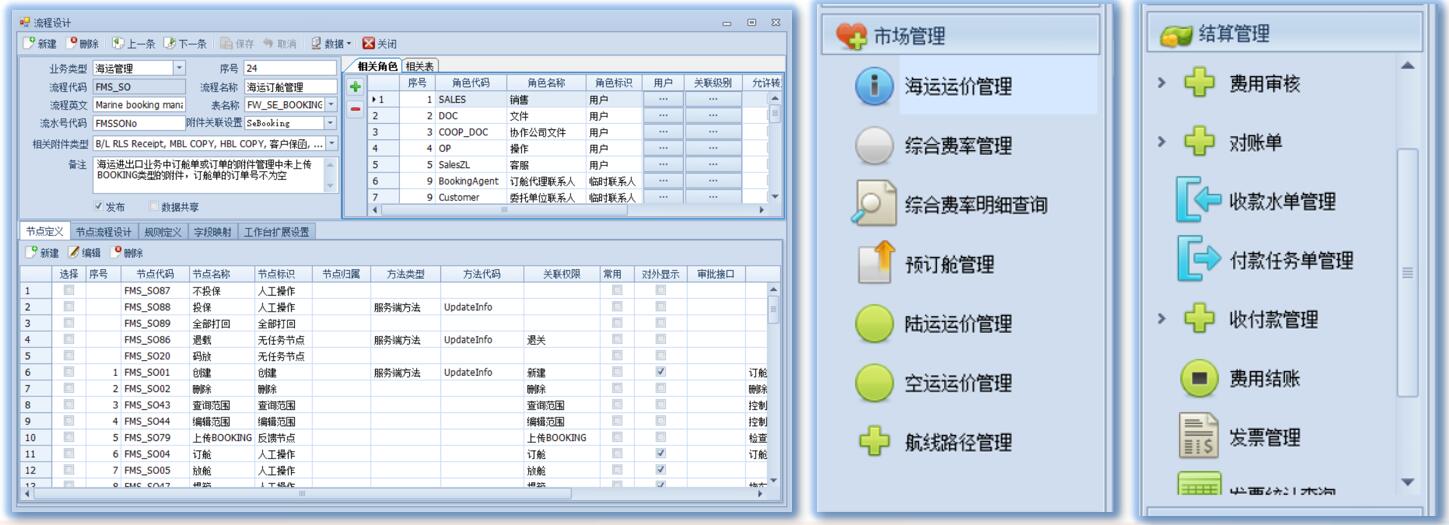Select 预订舱管理 in the market panel

point(949,264)
